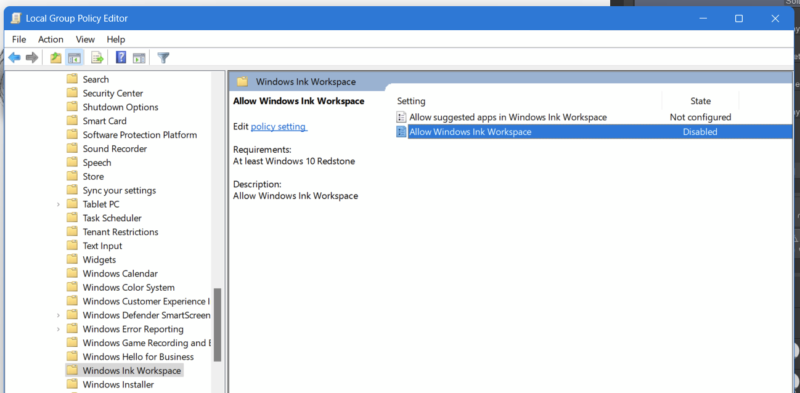The width and height of the screenshot is (800, 393).
Task: Click the Windows Installer folder icon
Action: tap(72, 384)
